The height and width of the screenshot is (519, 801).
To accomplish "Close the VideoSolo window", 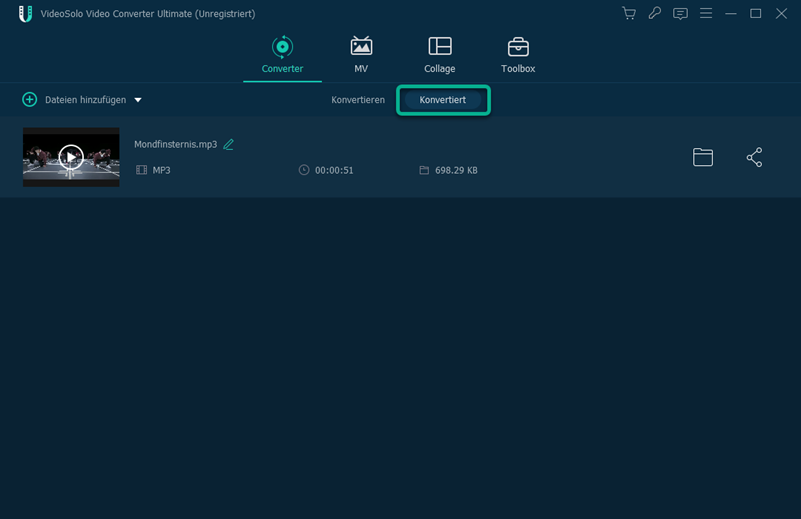I will 781,14.
